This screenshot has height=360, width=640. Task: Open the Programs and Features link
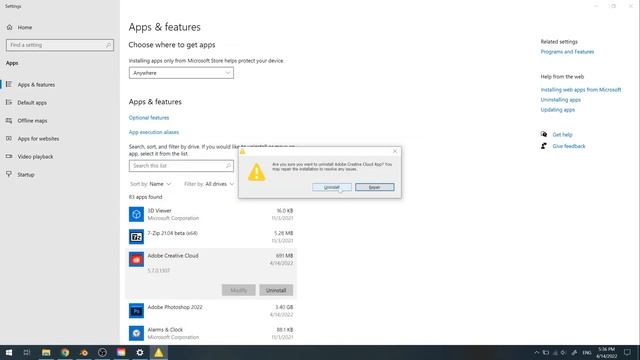point(567,52)
